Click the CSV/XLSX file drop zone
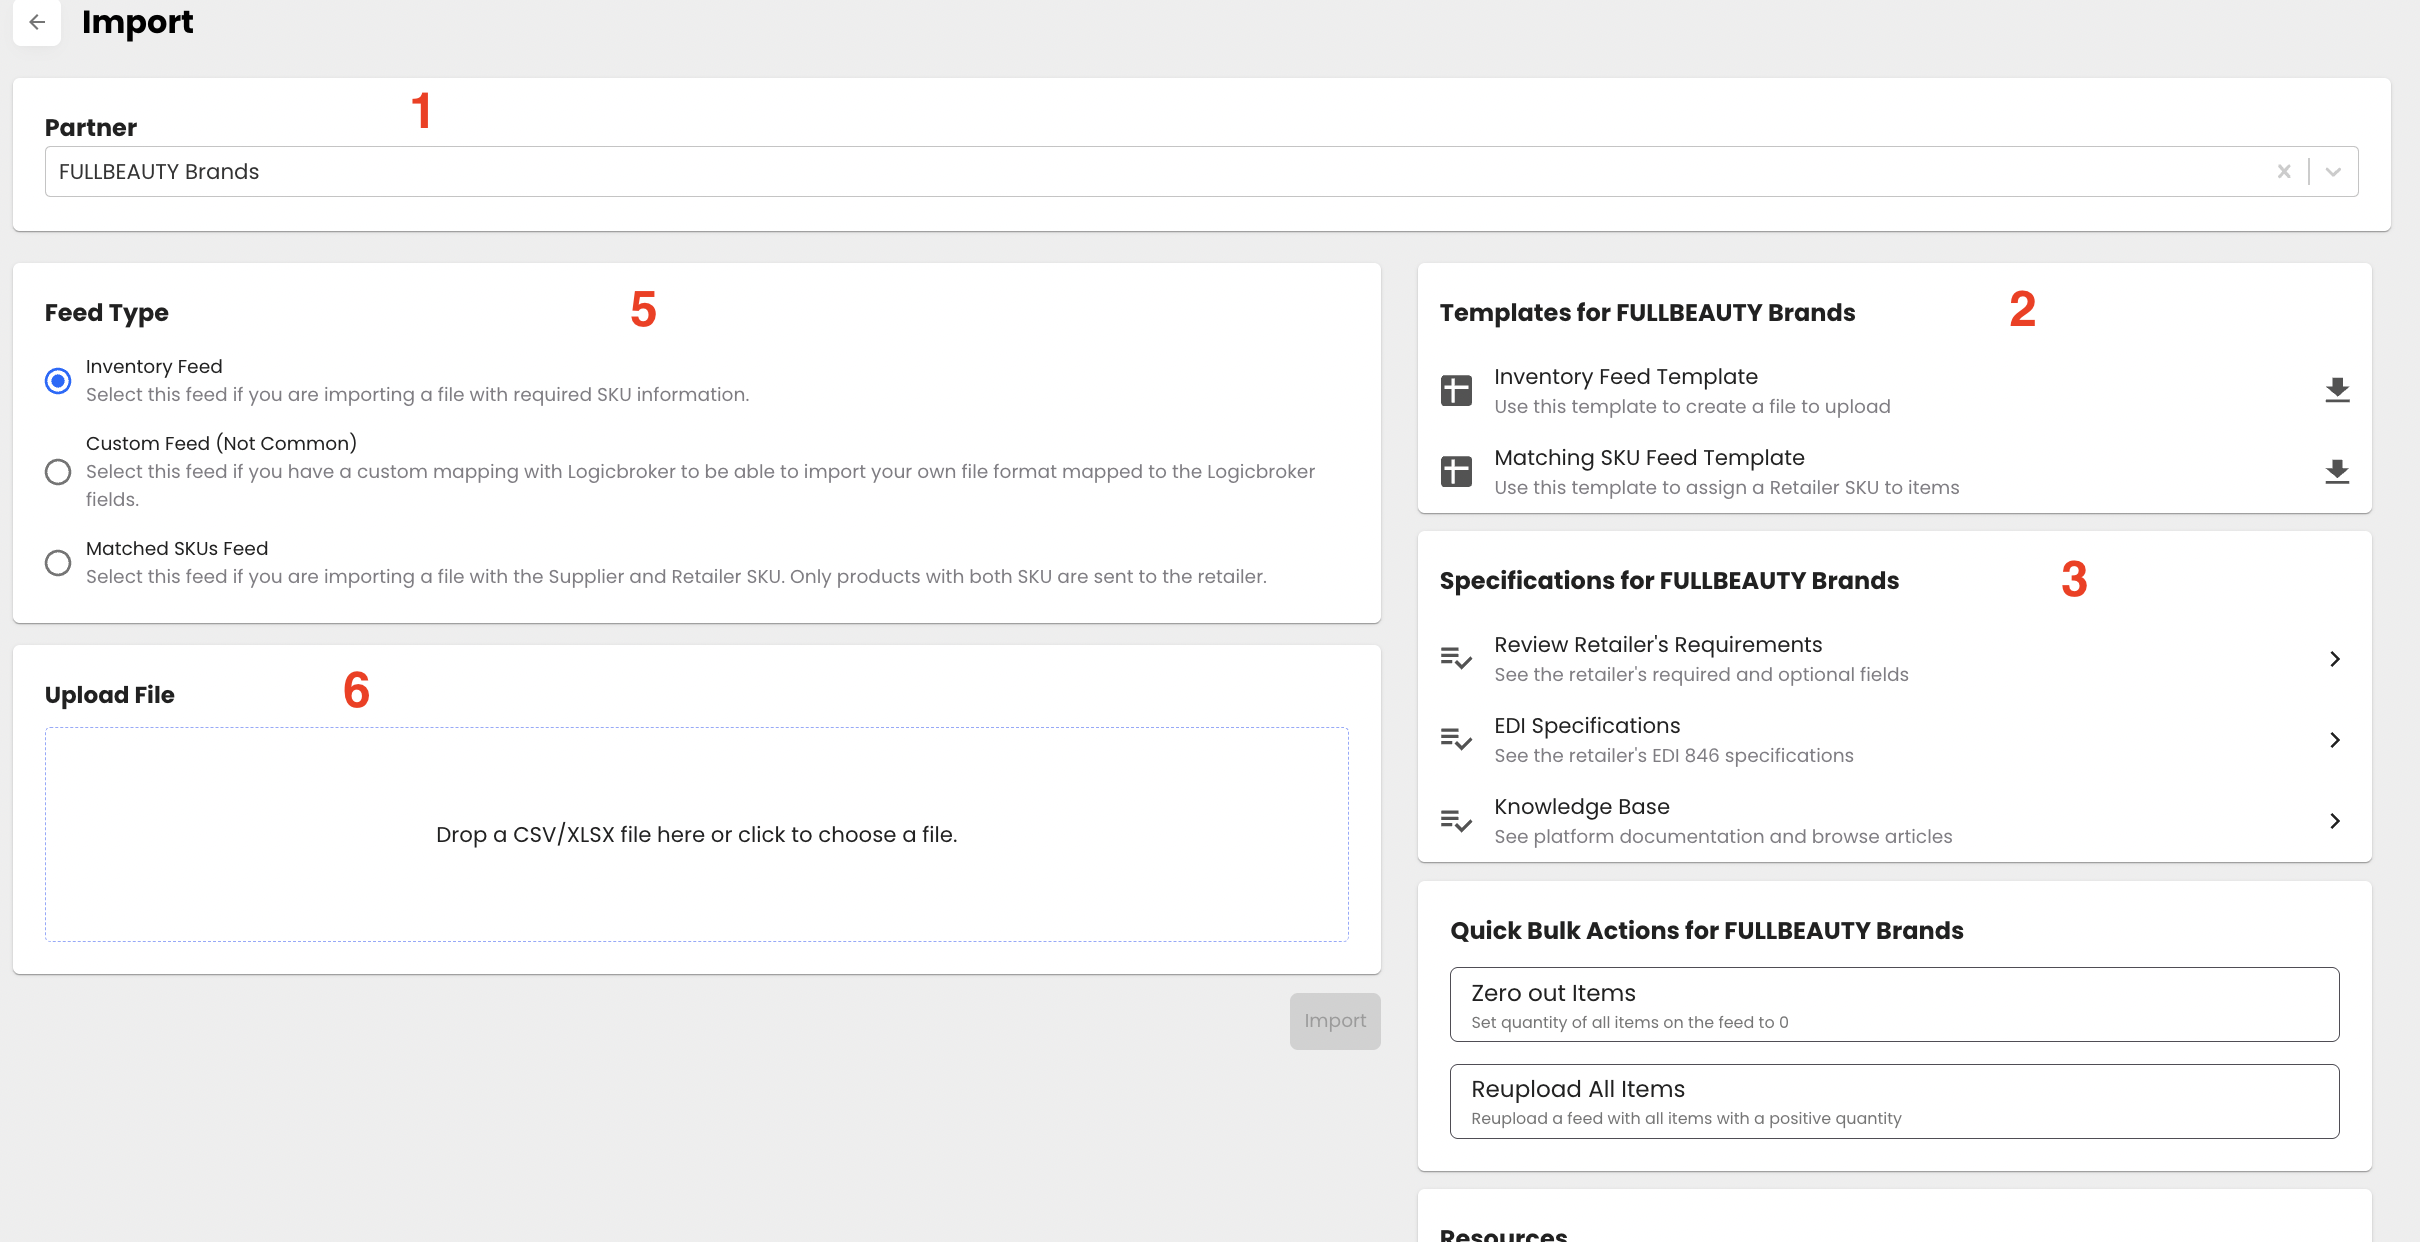The width and height of the screenshot is (2420, 1242). 696,834
